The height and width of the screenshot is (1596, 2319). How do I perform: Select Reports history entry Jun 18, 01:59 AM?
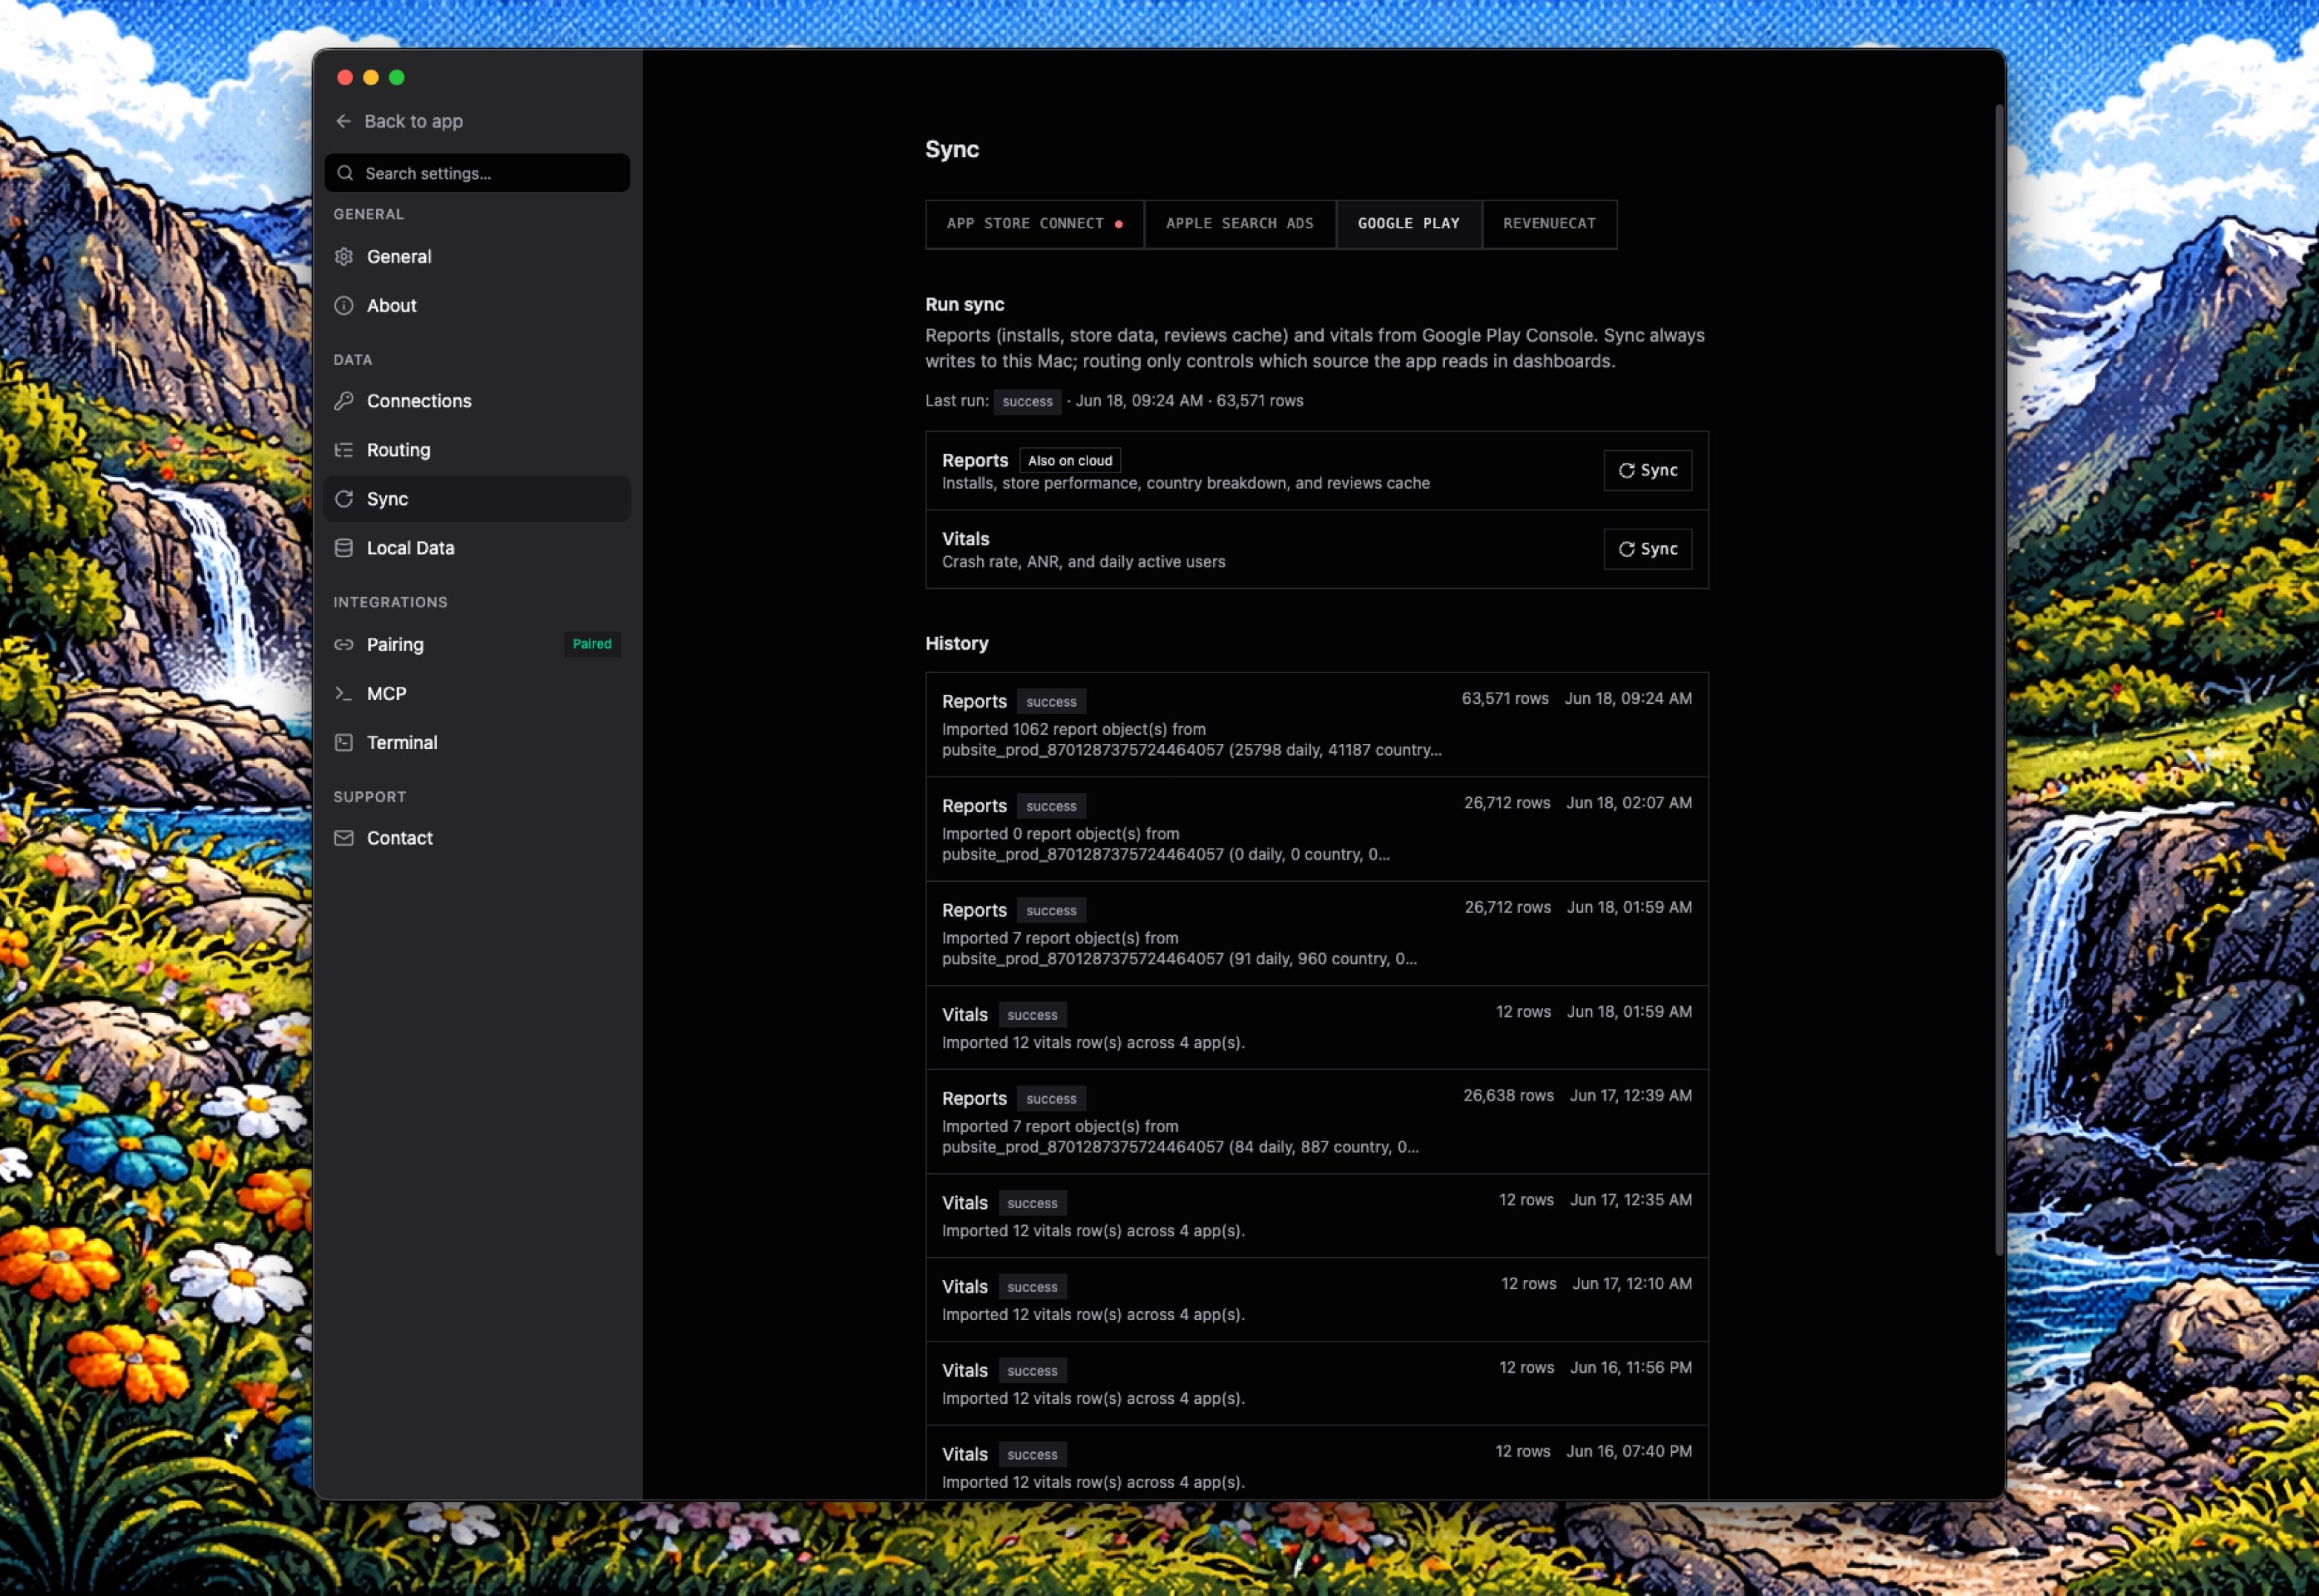(1316, 933)
